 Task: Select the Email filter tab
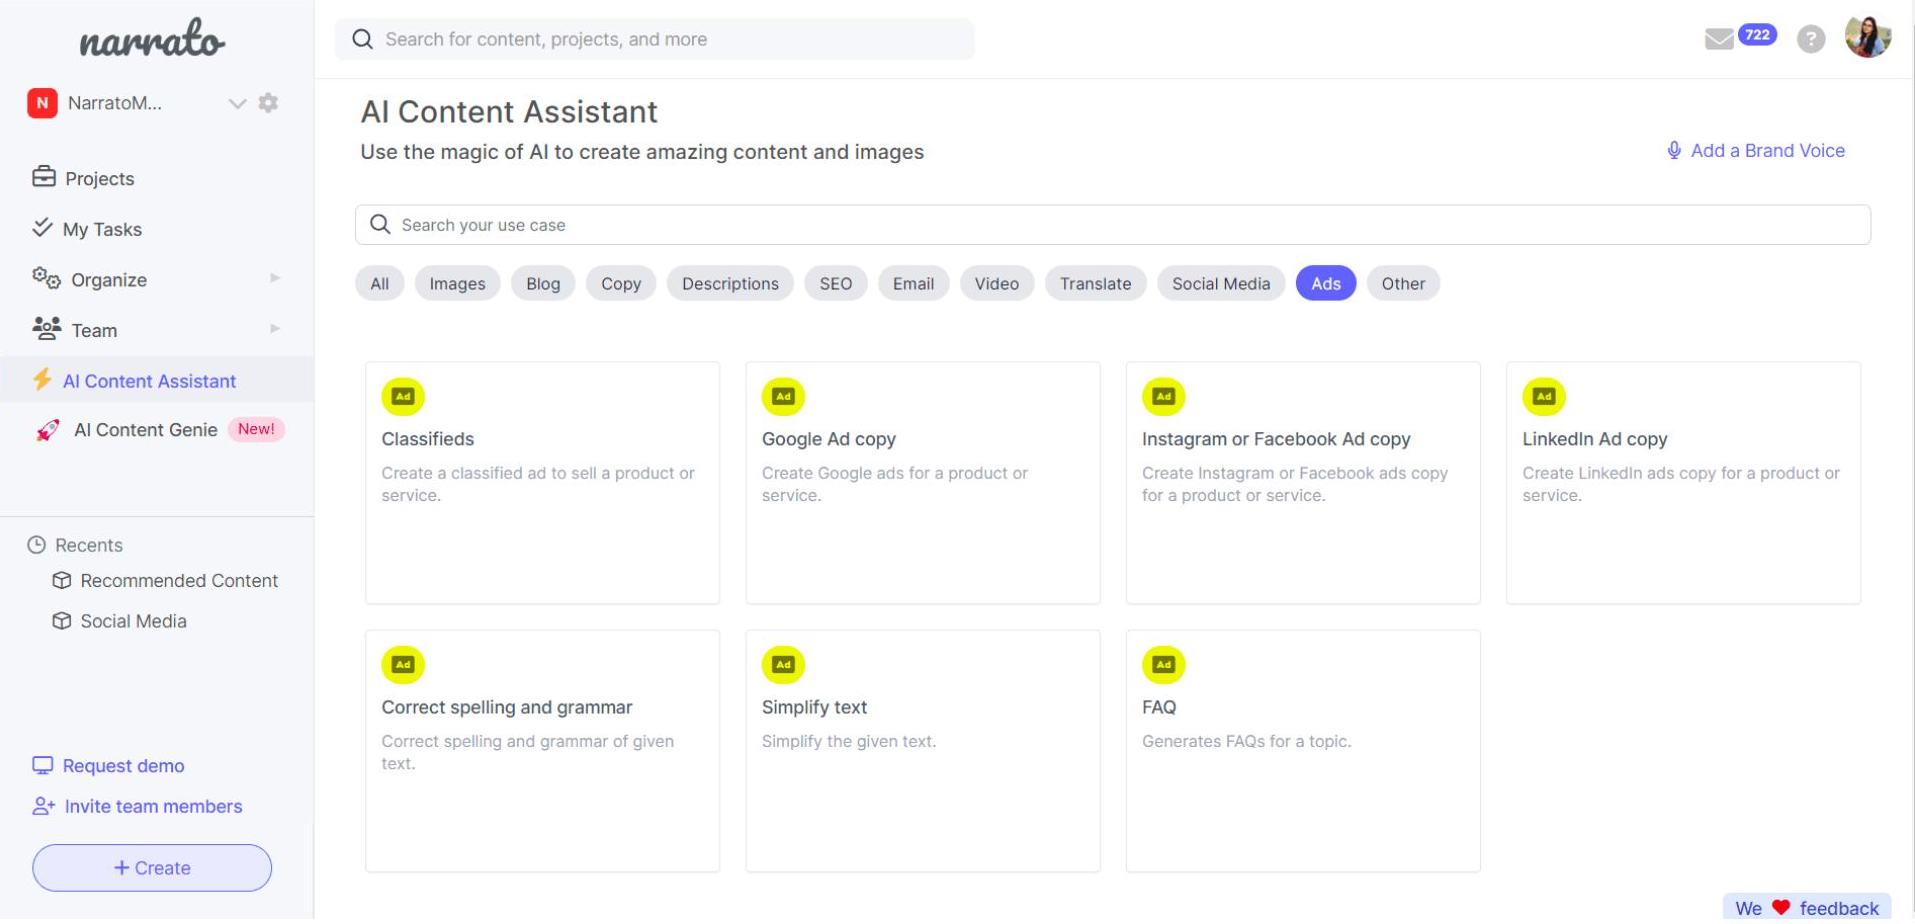pos(913,284)
